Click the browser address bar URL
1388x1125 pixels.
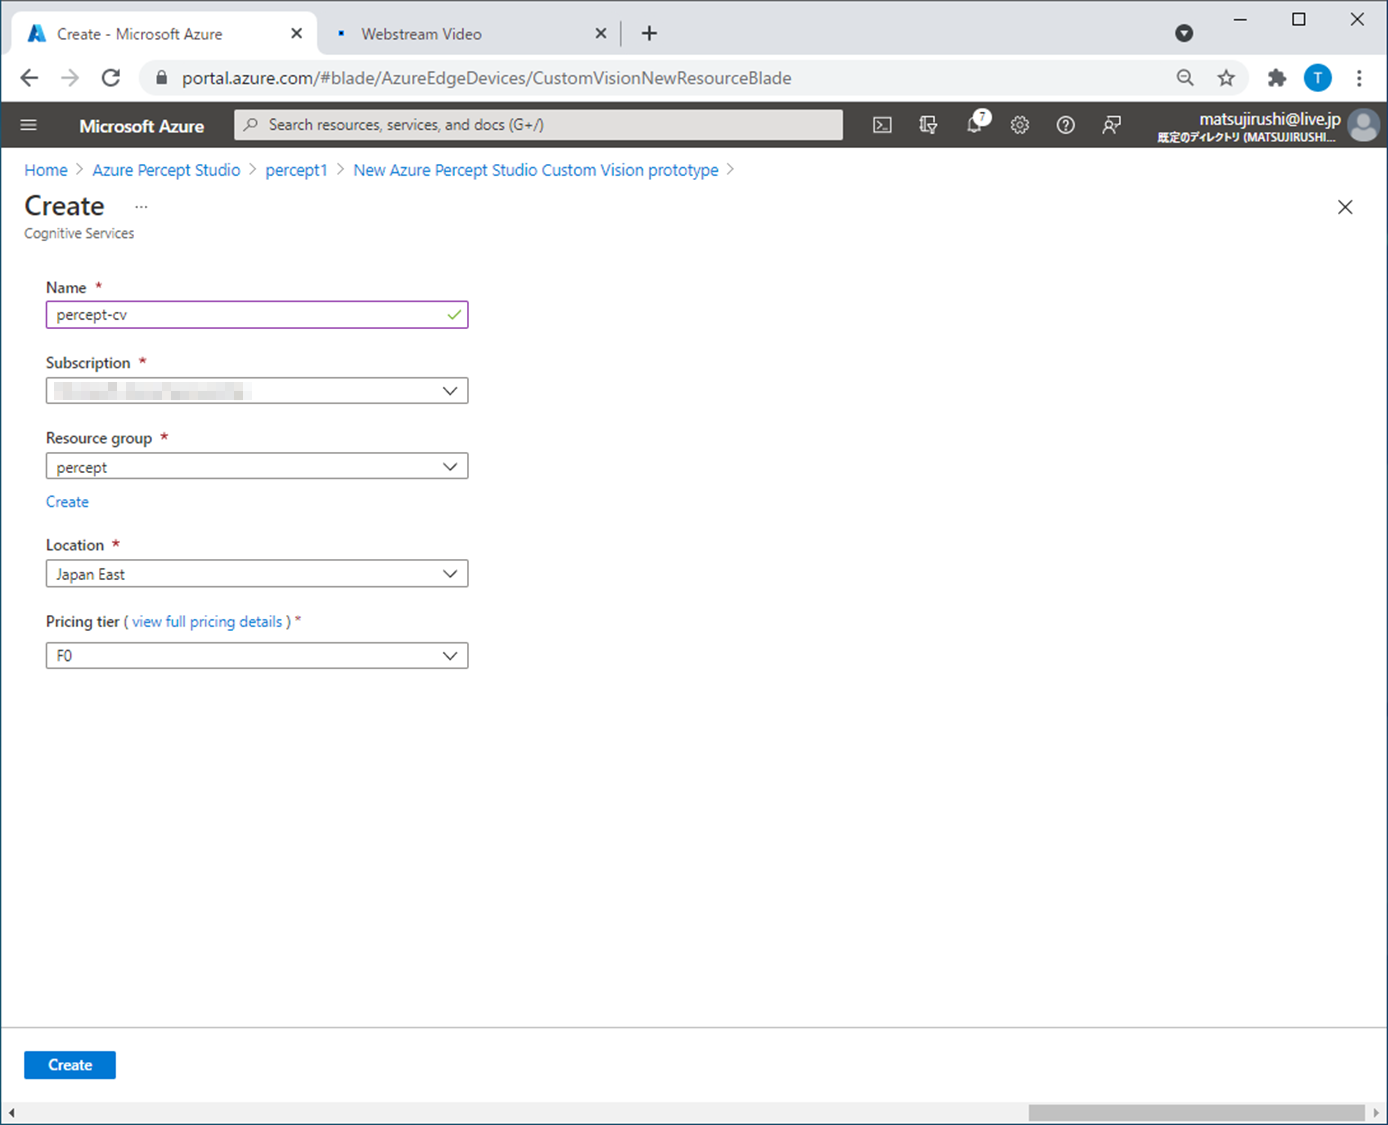coord(486,78)
